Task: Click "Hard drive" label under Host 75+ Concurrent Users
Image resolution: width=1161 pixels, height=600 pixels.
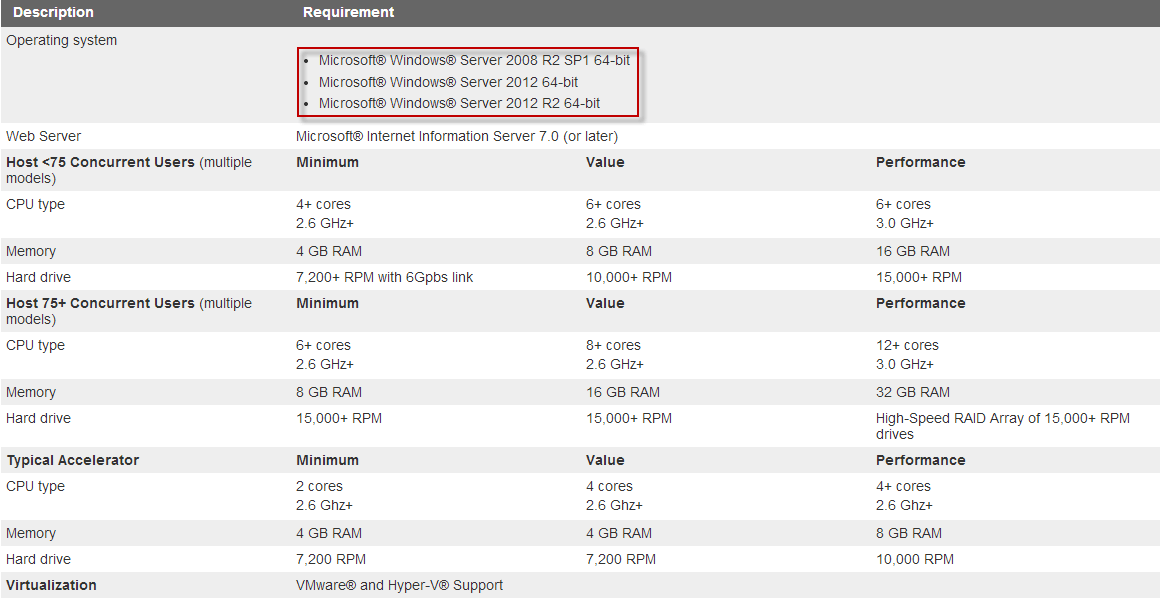Action: tap(39, 419)
